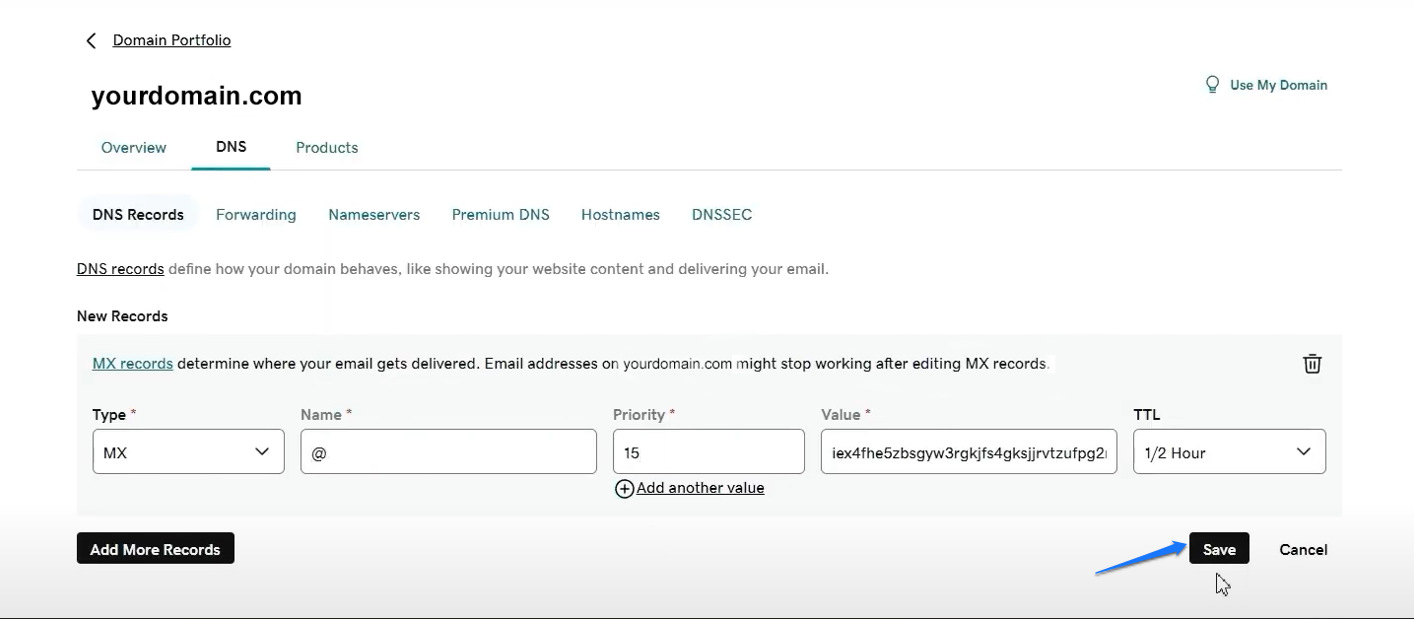This screenshot has height=619, width=1414.
Task: View the Hostnames sub-tab
Action: coord(620,215)
